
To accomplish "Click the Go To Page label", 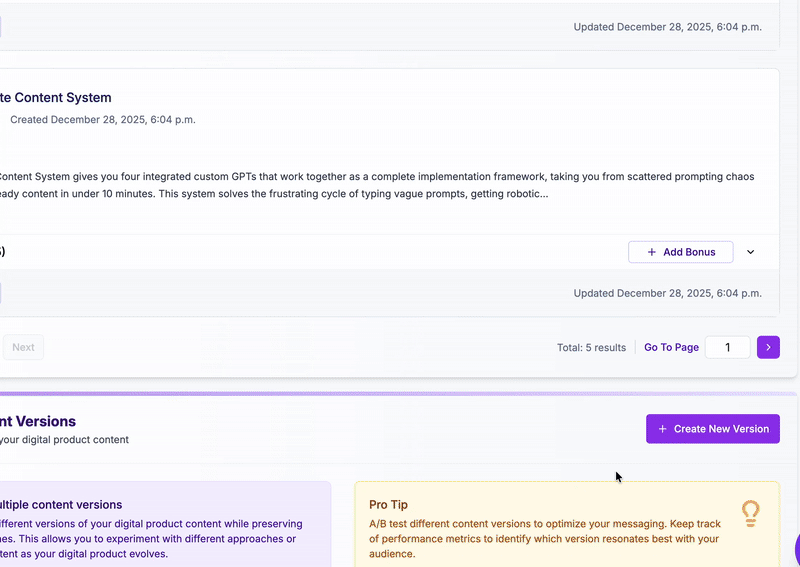I will pos(671,347).
